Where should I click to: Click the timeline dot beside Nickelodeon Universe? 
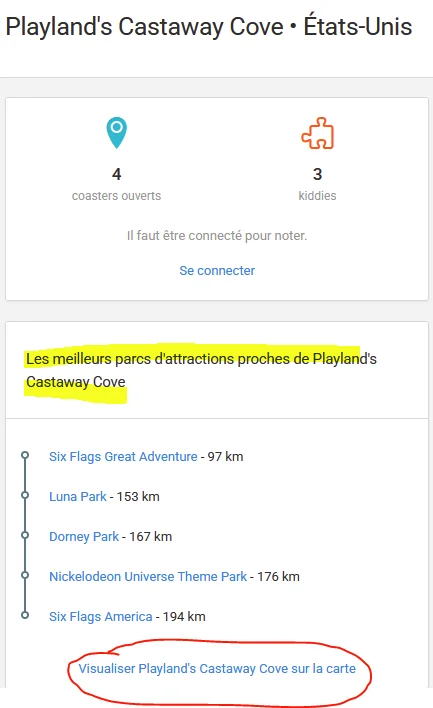click(x=25, y=575)
